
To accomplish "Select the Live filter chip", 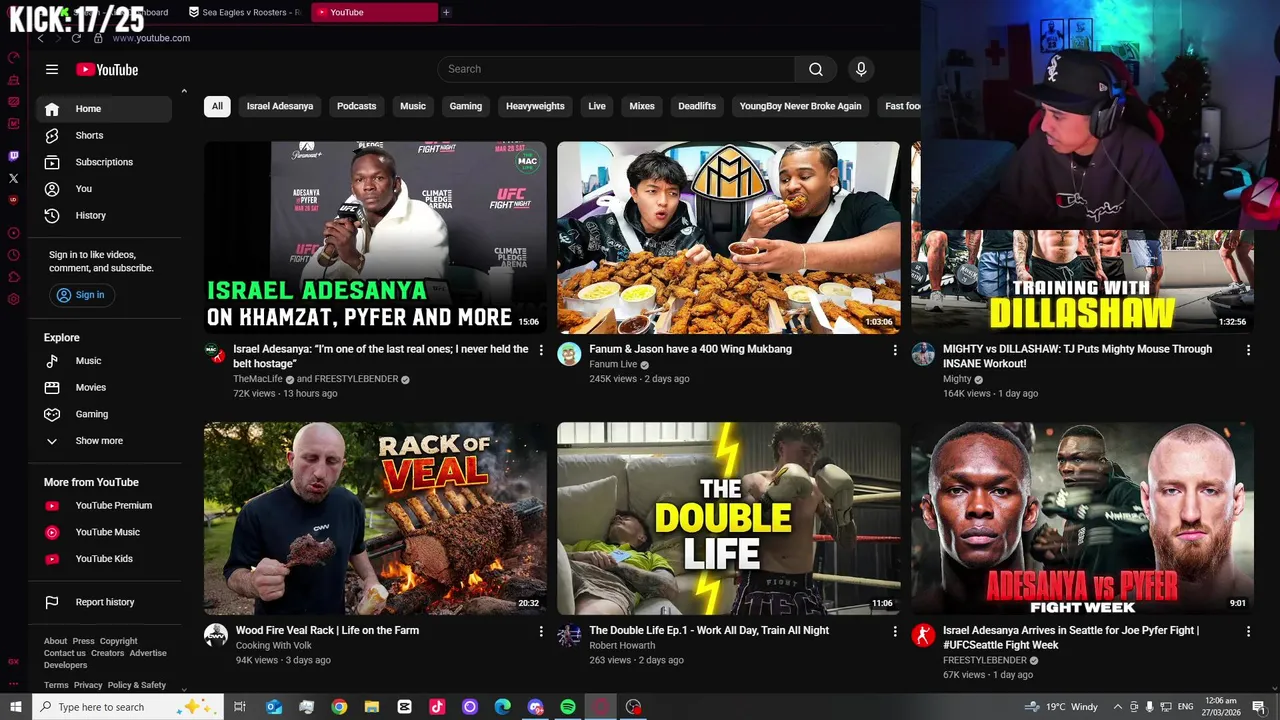I will pos(597,106).
